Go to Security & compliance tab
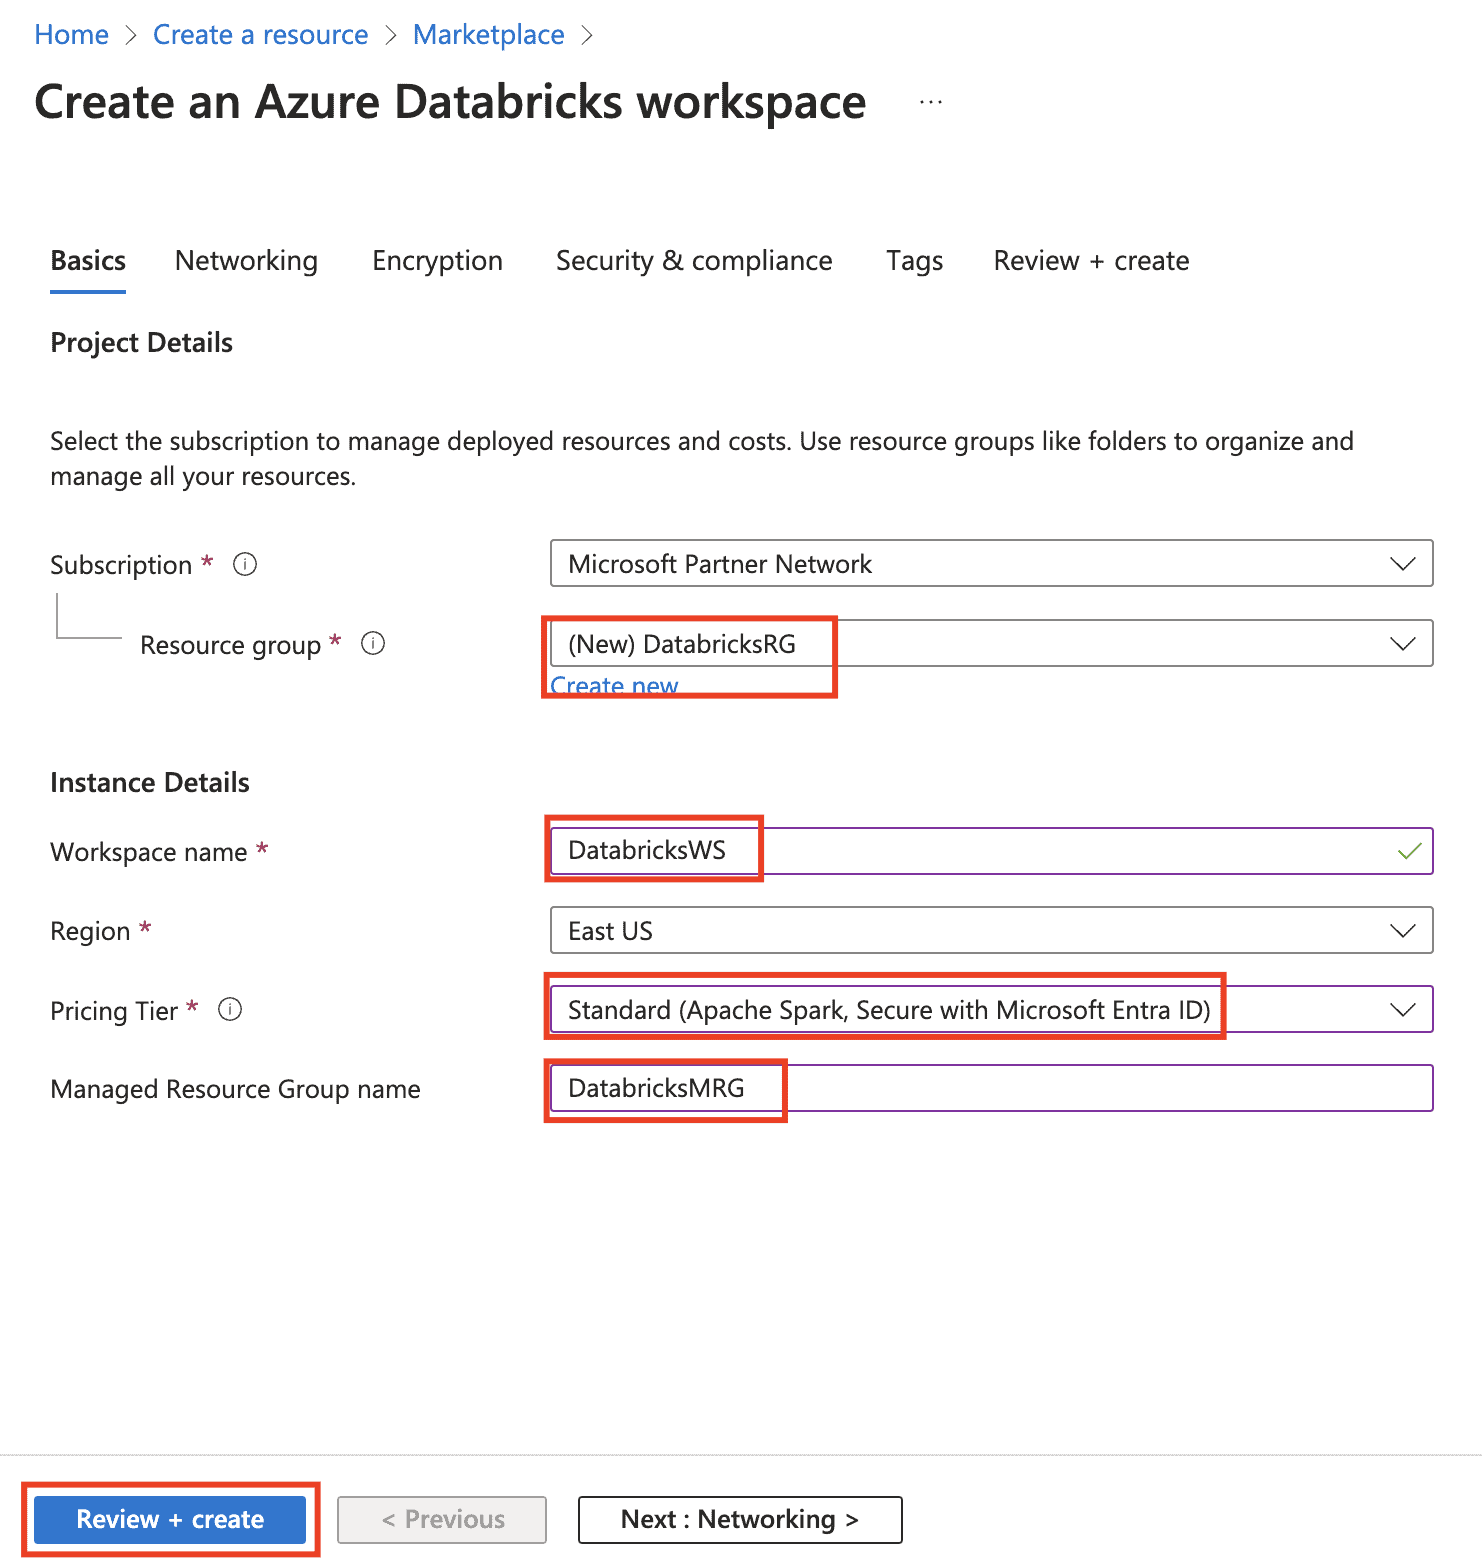This screenshot has height=1564, width=1482. tap(694, 261)
